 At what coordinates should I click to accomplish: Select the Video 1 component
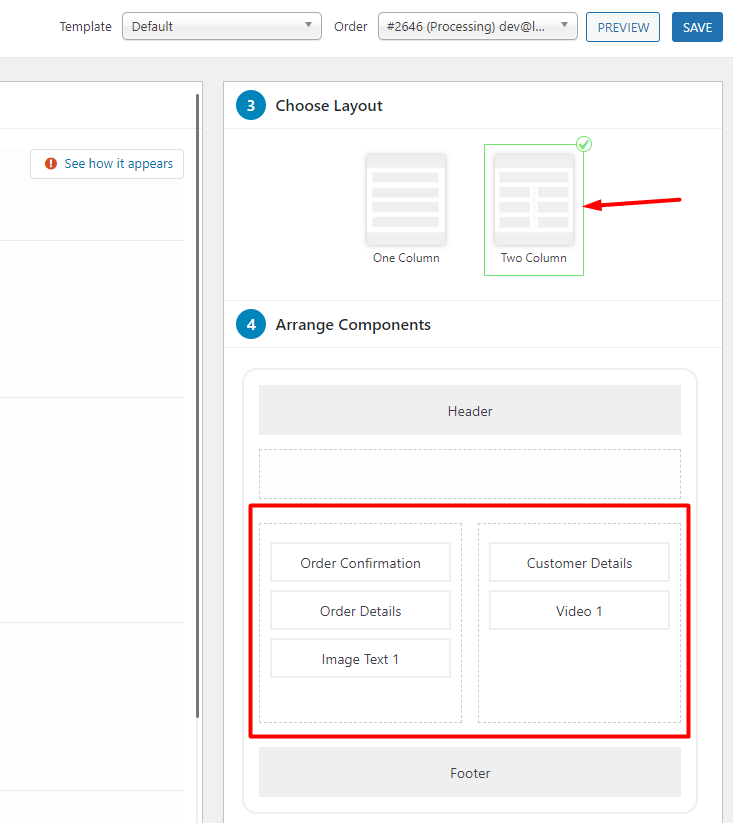(579, 610)
